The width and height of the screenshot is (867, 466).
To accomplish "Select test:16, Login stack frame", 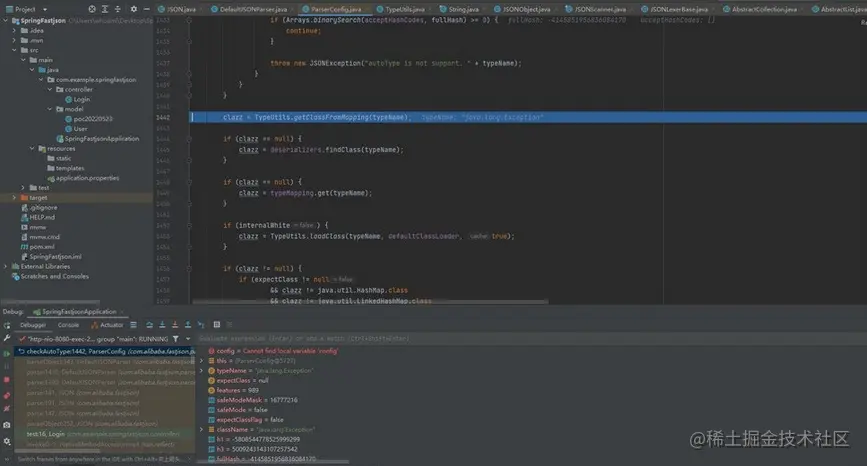I will pos(105,434).
